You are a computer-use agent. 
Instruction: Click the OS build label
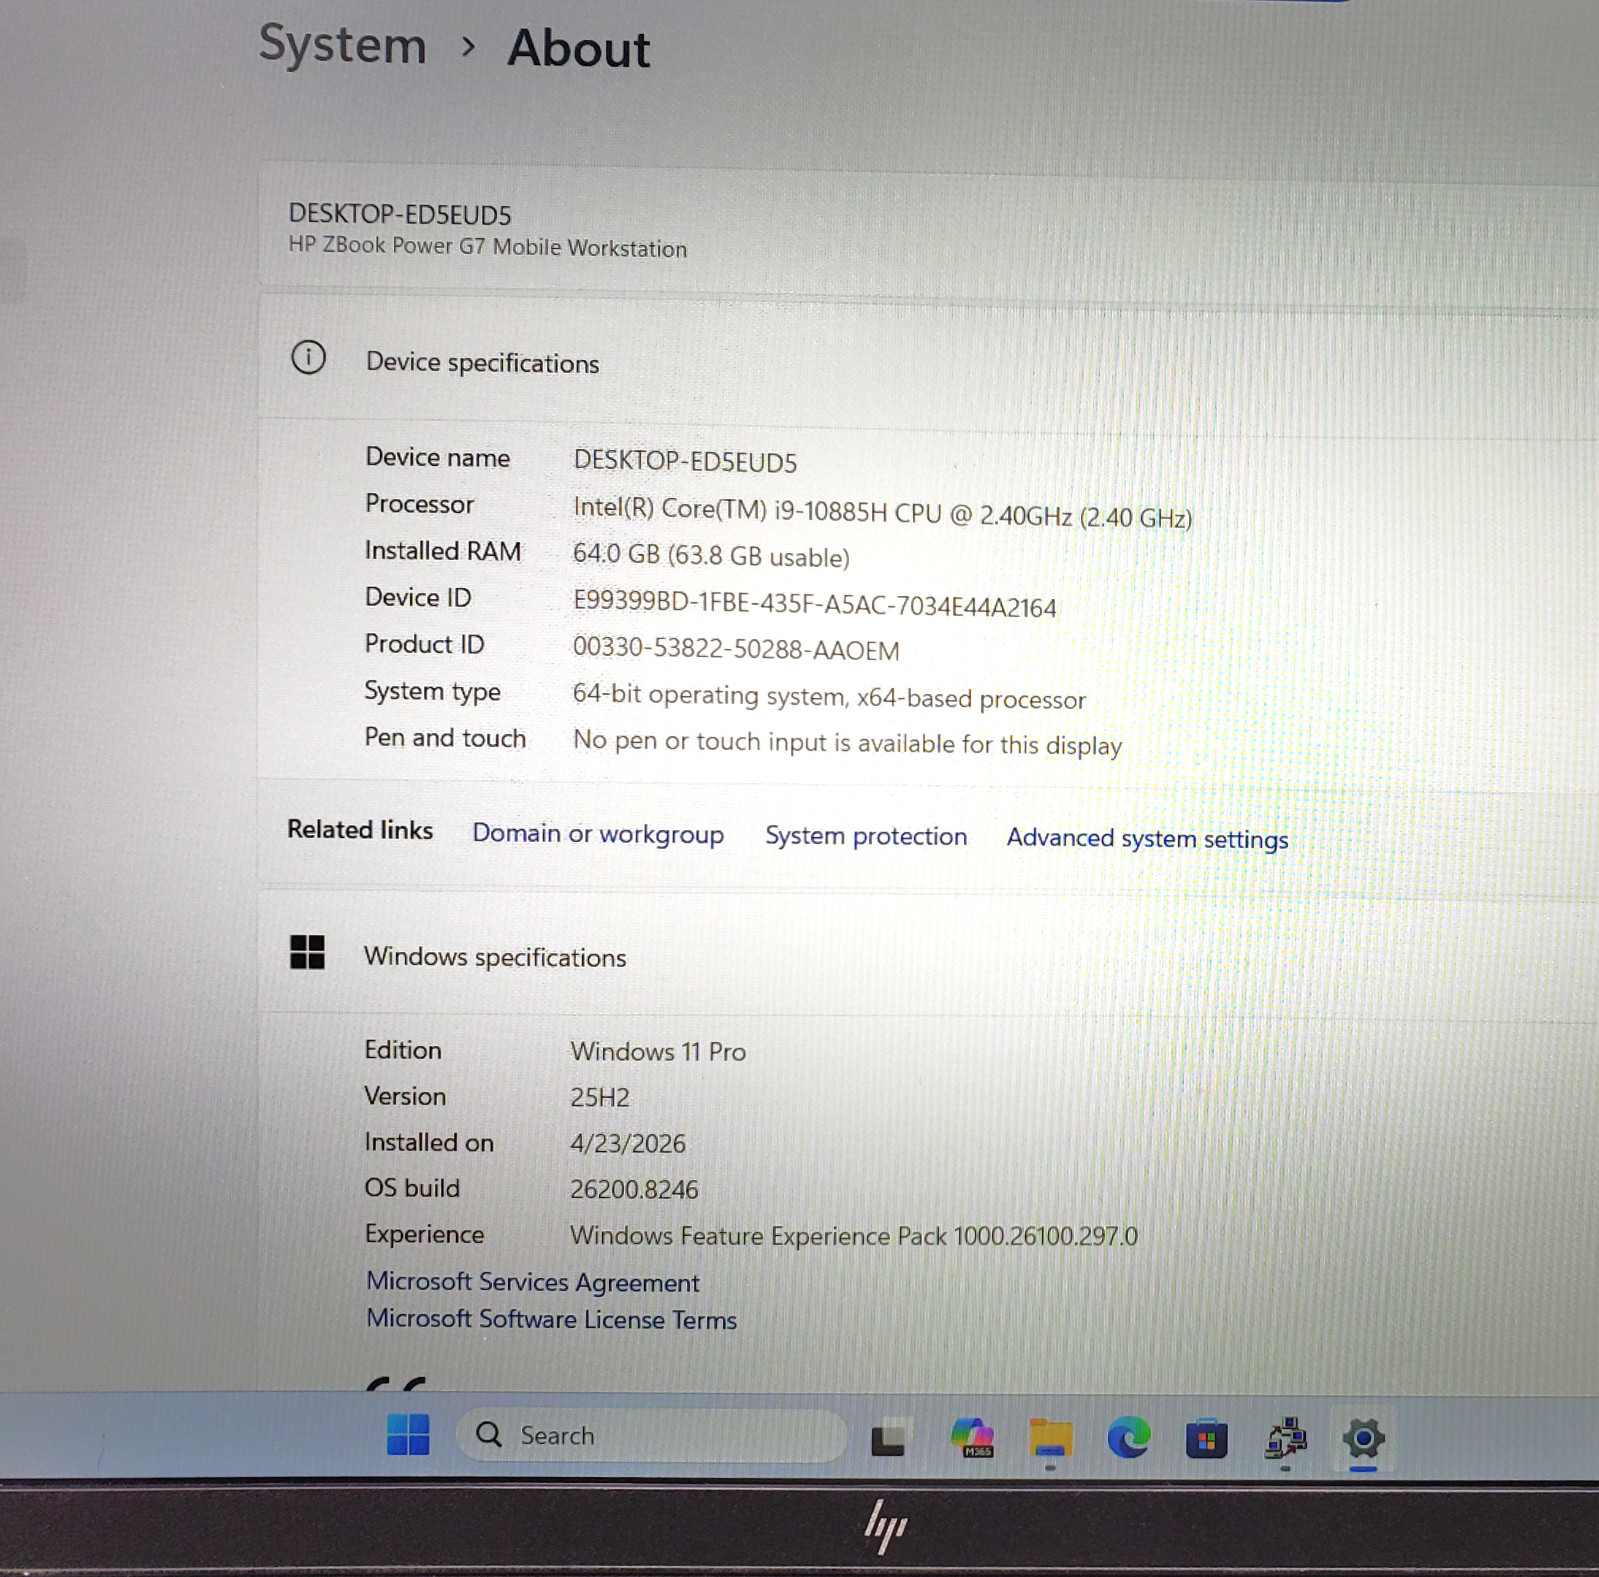412,1188
